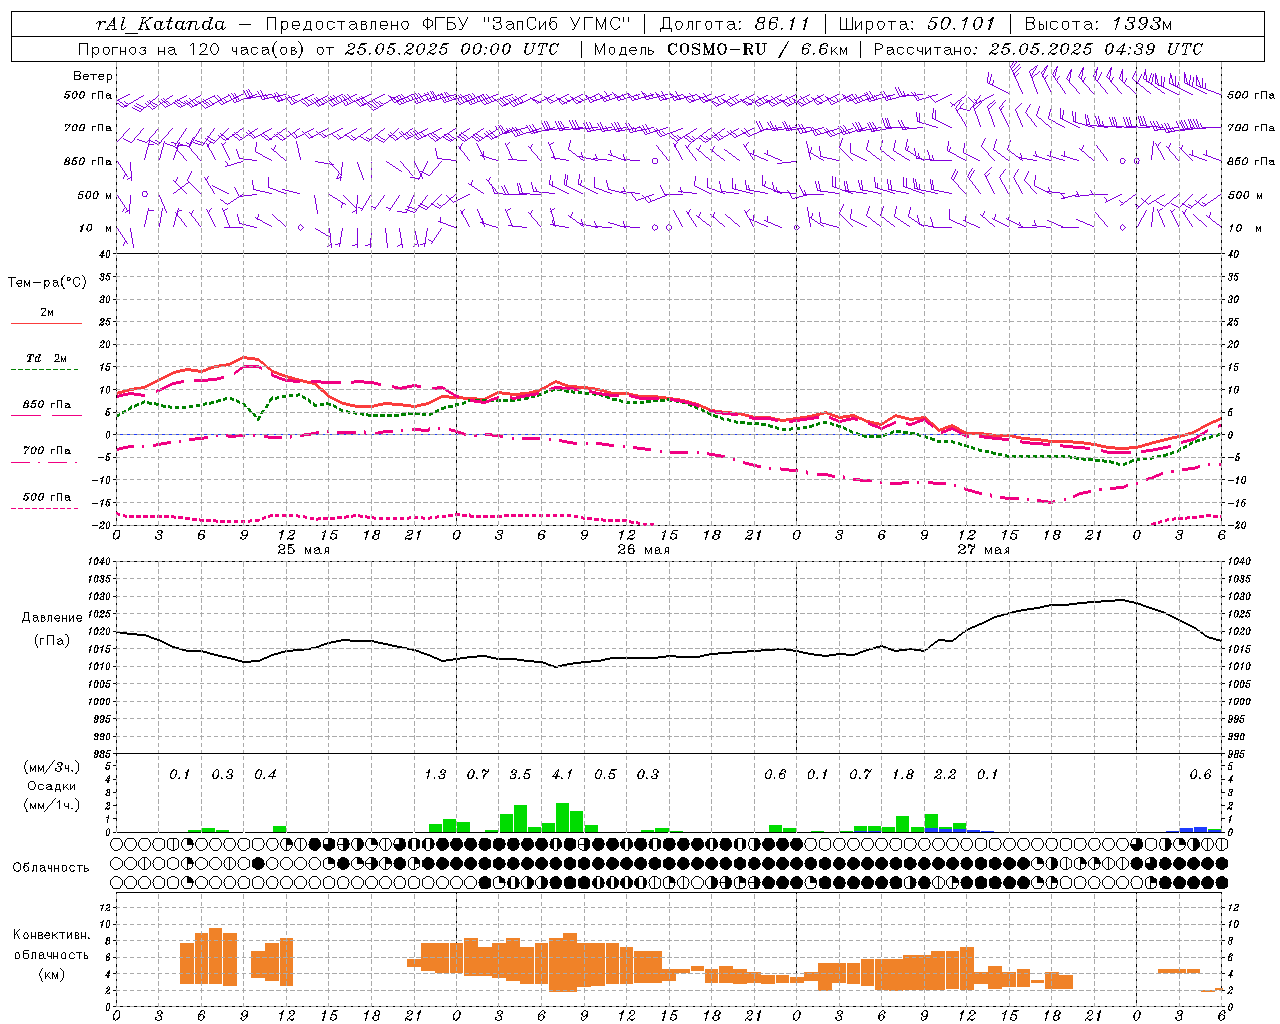Viewport: 1280px width, 1024px height.
Task: Click the 3-hour precipitation value "2.2"
Action: point(945,774)
